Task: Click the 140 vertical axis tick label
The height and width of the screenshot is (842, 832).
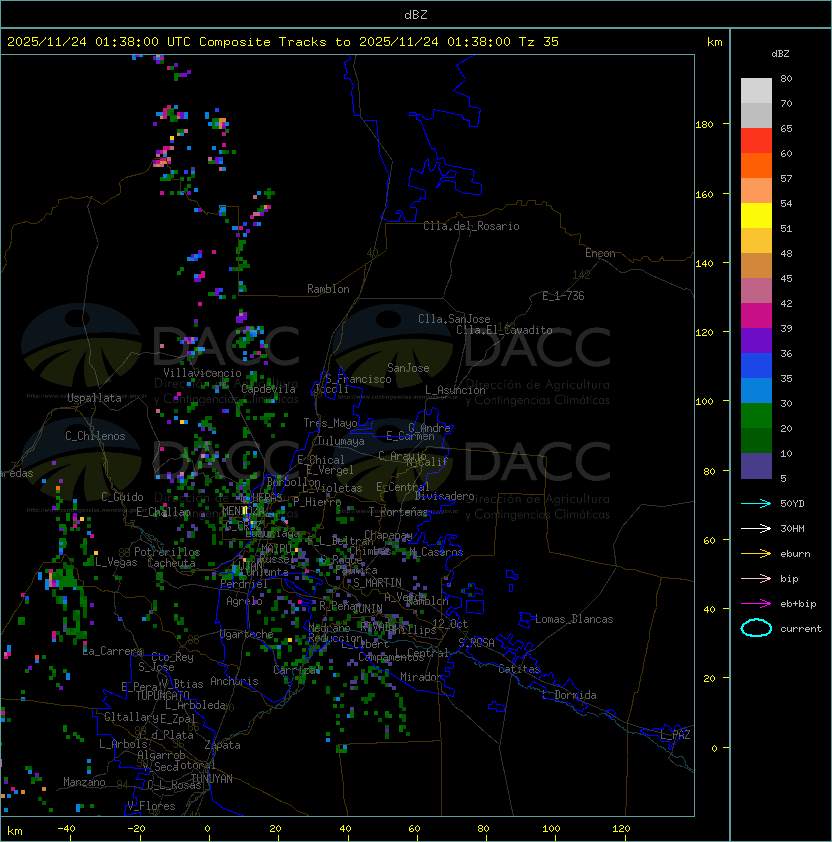Action: 704,264
